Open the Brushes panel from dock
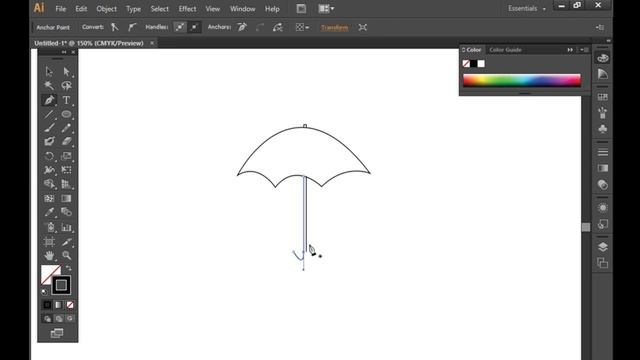640x360 pixels. coord(602,113)
